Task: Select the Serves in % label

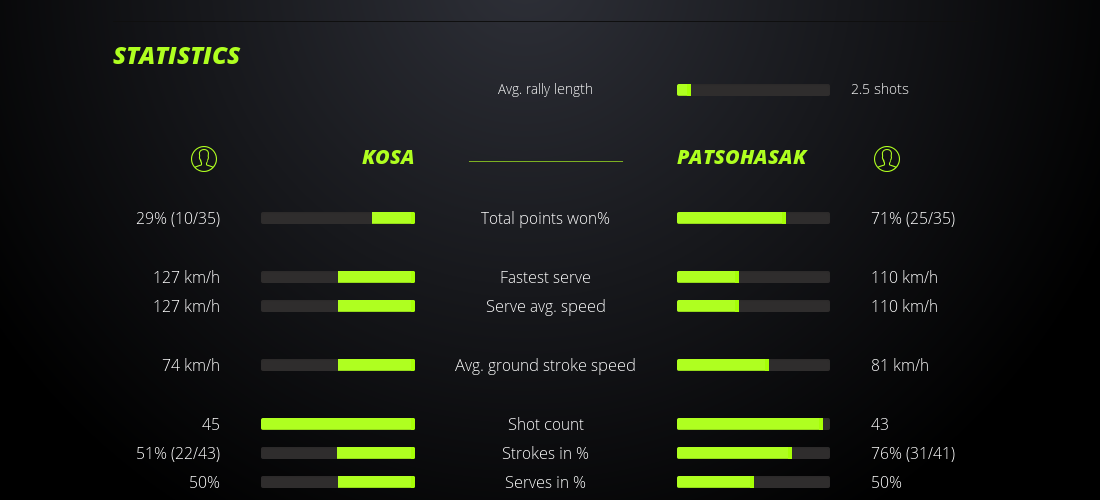Action: pyautogui.click(x=545, y=482)
